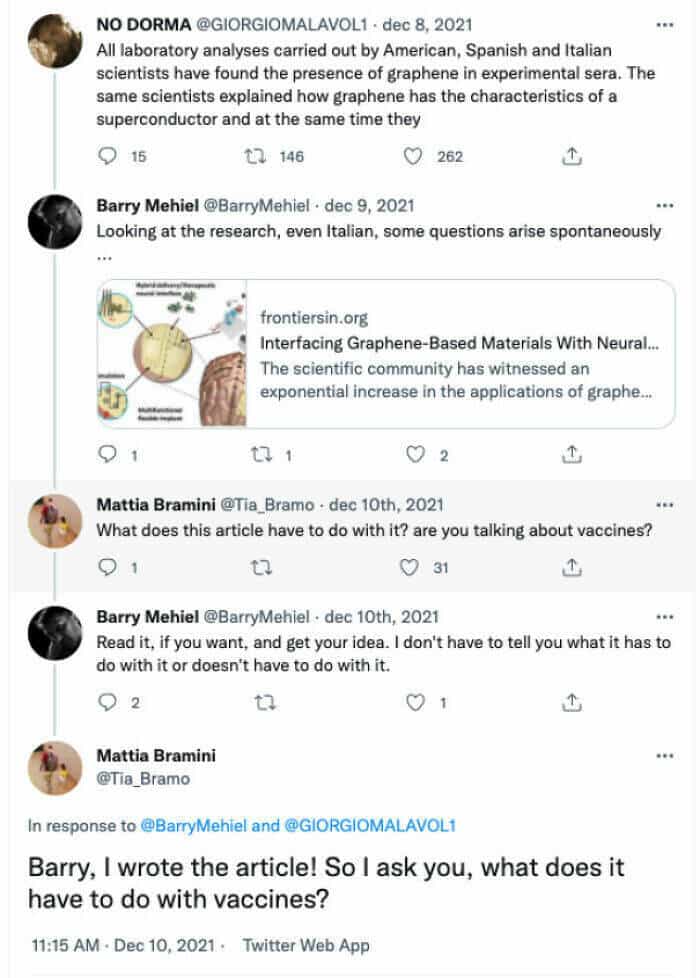The width and height of the screenshot is (700, 978).
Task: Reply to Barry's tweet with article card
Action: (109, 456)
